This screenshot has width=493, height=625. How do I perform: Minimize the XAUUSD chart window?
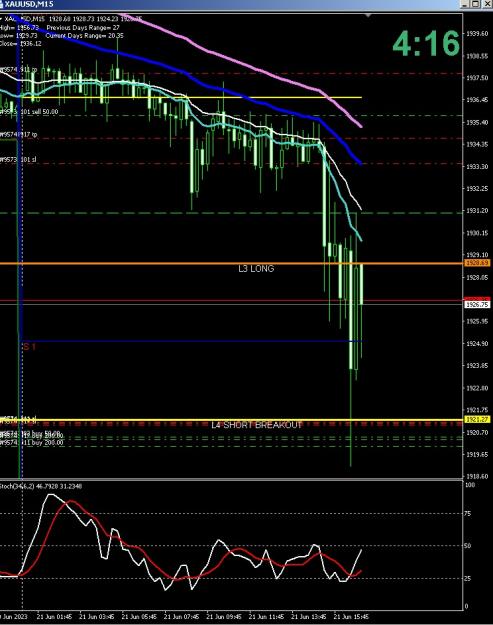(465, 4)
